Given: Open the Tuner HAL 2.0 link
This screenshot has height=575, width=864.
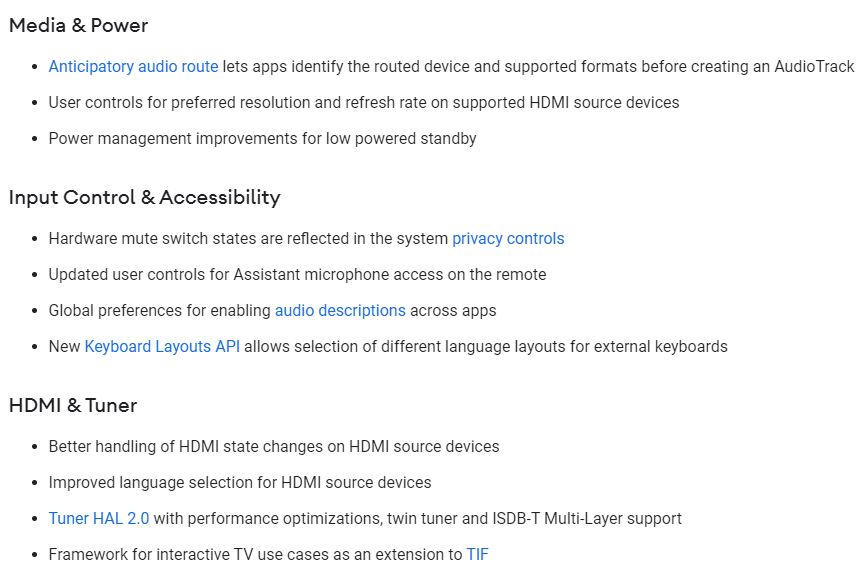Looking at the screenshot, I should pyautogui.click(x=99, y=518).
